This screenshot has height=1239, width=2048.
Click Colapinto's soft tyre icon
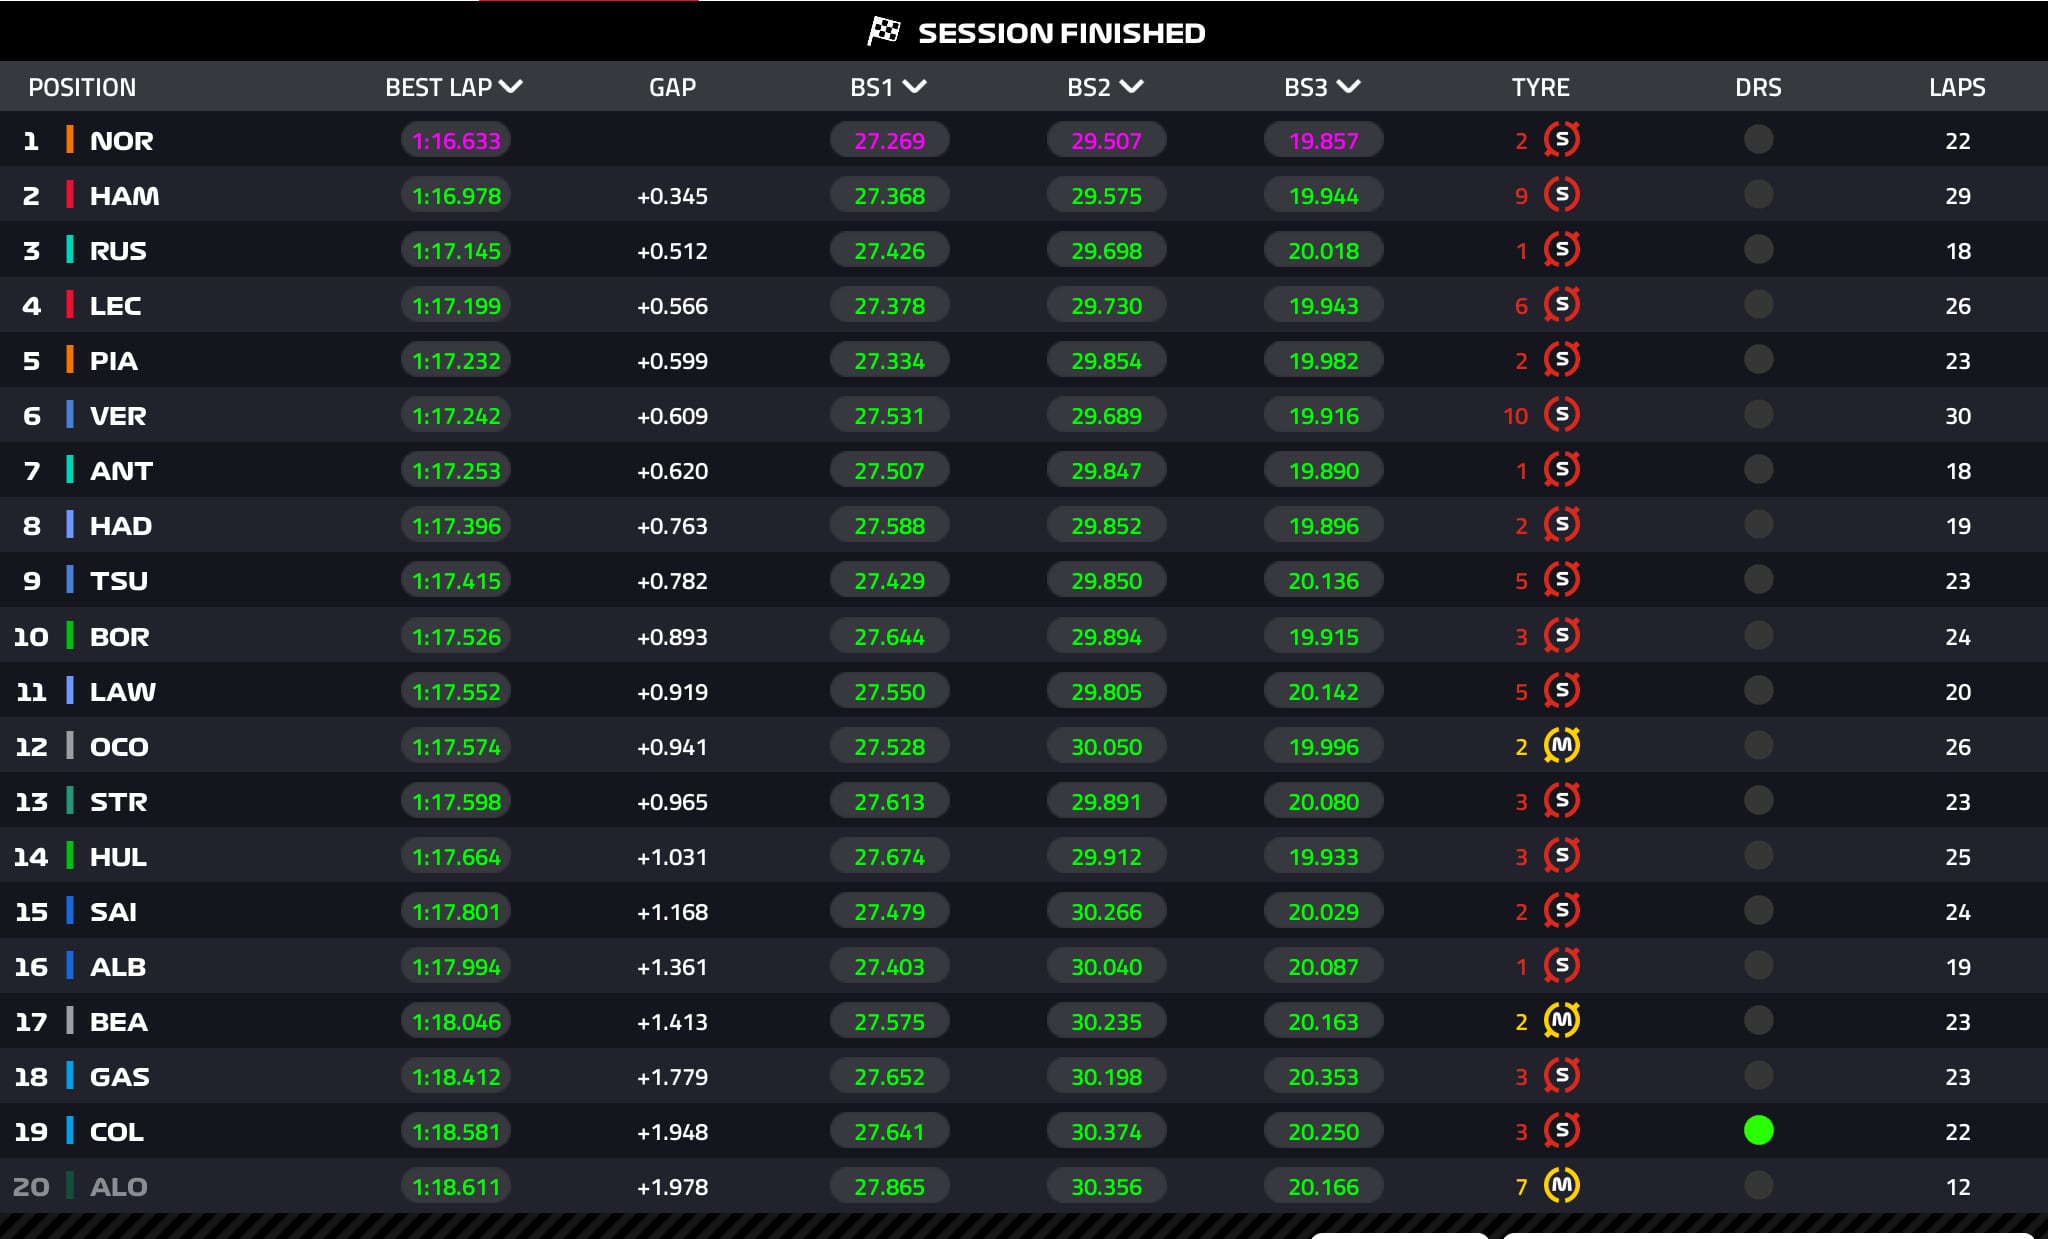tap(1561, 1130)
